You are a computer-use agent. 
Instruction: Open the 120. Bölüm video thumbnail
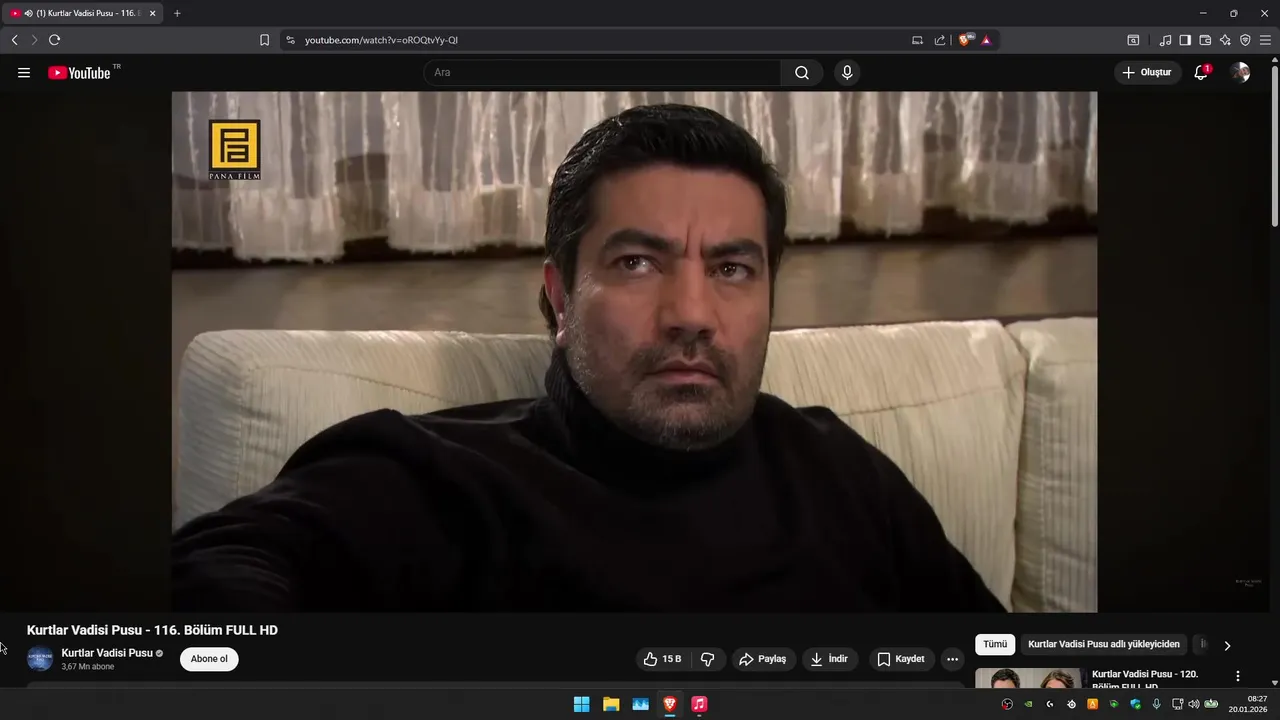pyautogui.click(x=1028, y=678)
